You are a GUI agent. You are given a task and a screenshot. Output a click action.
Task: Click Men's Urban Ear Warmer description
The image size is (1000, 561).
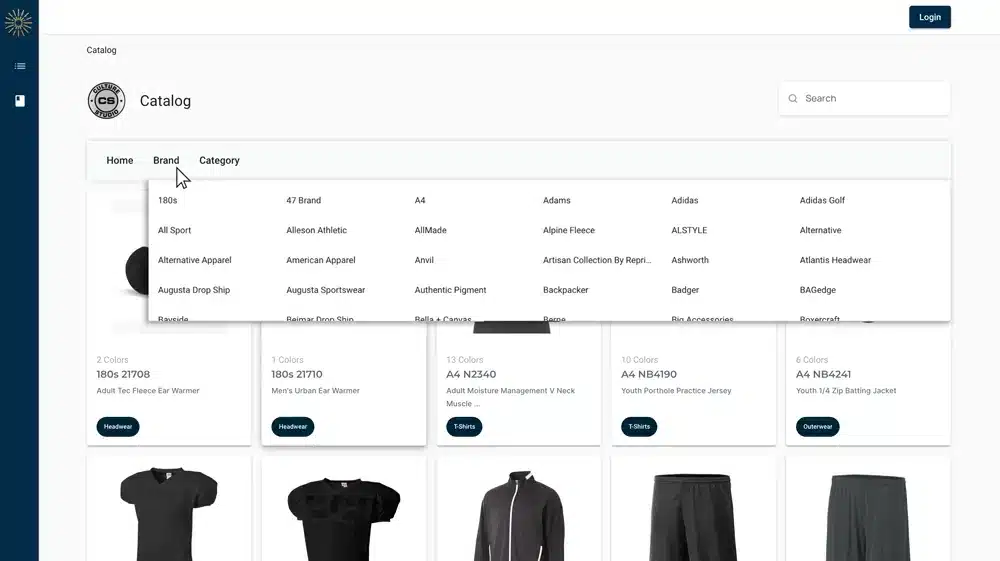tap(315, 391)
